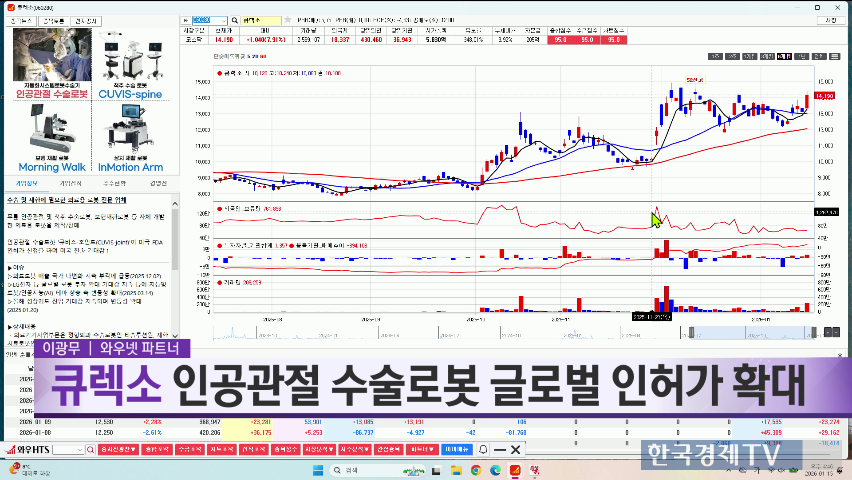Click the red price chart legend dot

[x=219, y=73]
